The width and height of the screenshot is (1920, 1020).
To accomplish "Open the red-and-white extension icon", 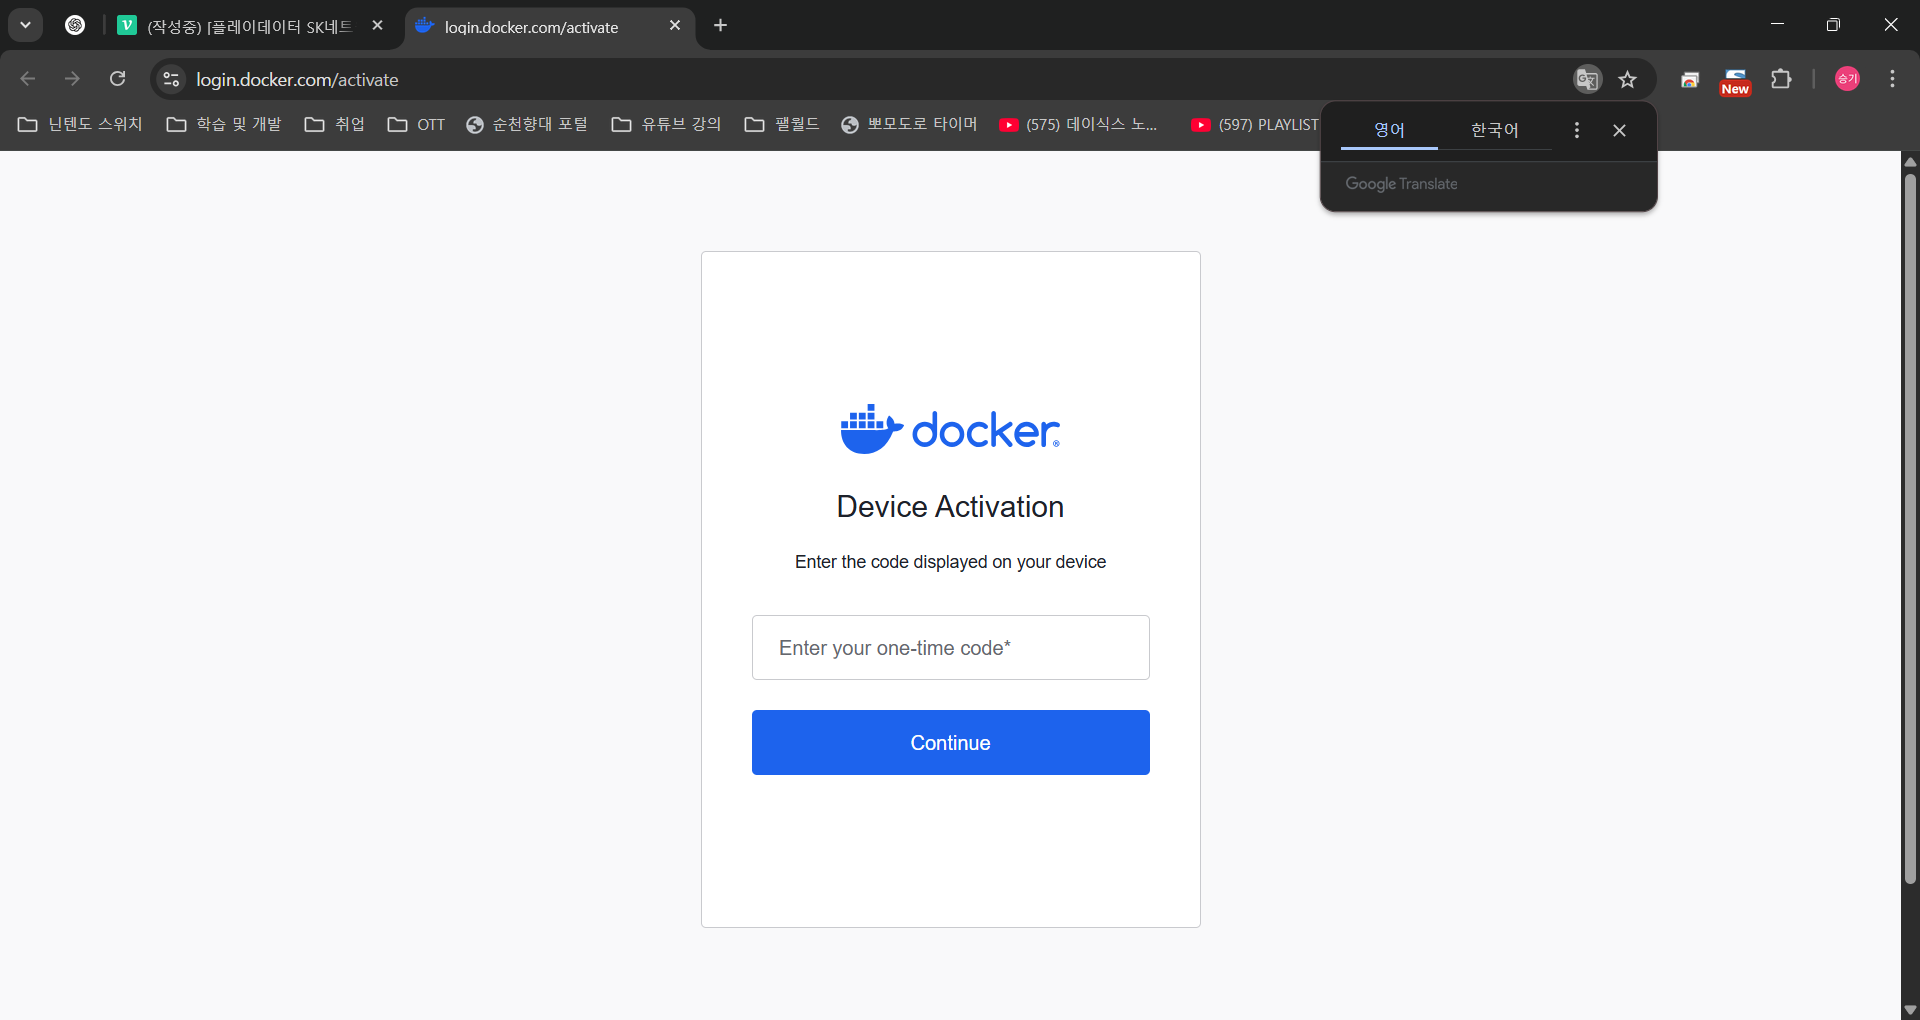I will [1690, 79].
